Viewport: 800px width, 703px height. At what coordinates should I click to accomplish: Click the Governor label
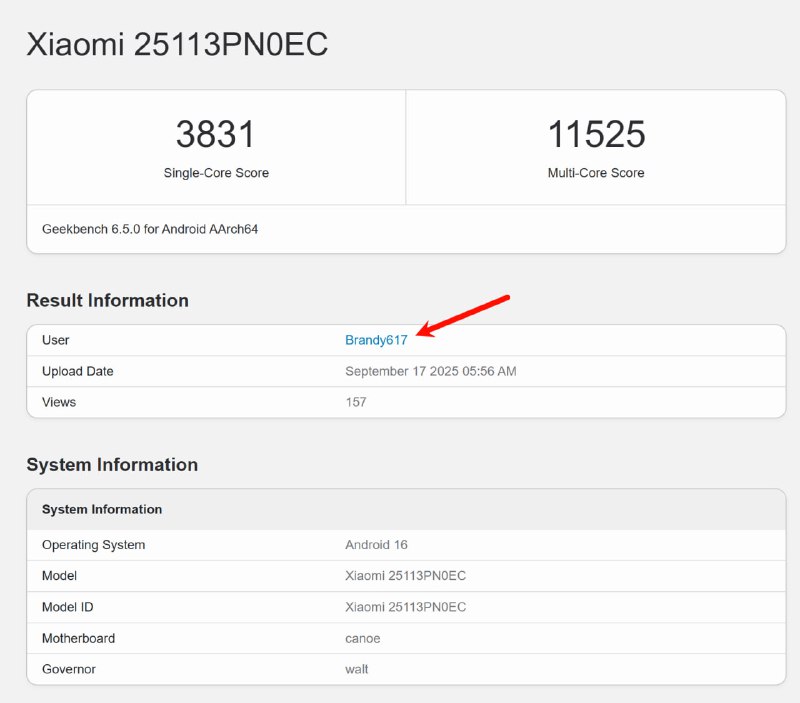point(69,669)
